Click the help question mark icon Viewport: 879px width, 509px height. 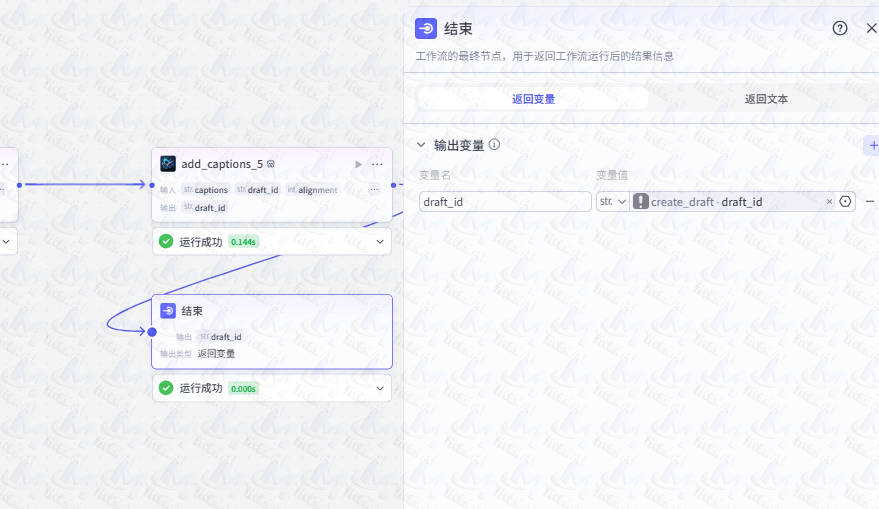(840, 28)
